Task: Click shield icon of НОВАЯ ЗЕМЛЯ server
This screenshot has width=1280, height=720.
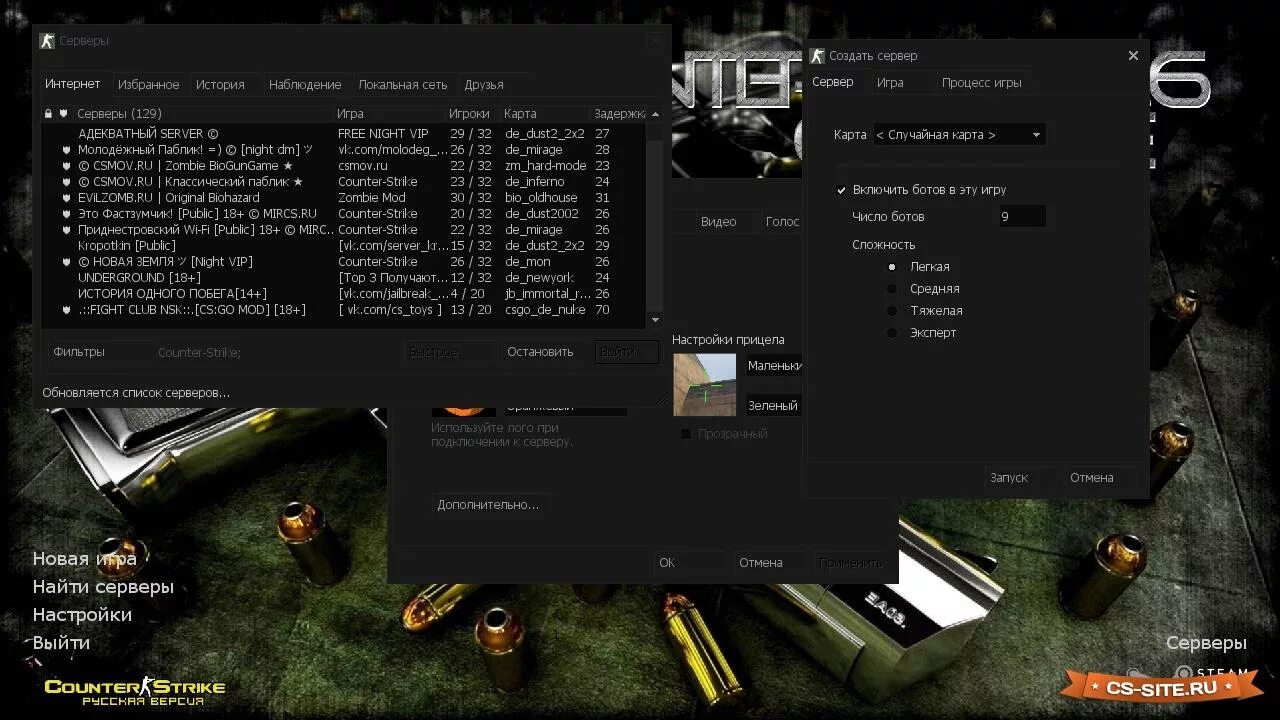Action: pos(67,262)
